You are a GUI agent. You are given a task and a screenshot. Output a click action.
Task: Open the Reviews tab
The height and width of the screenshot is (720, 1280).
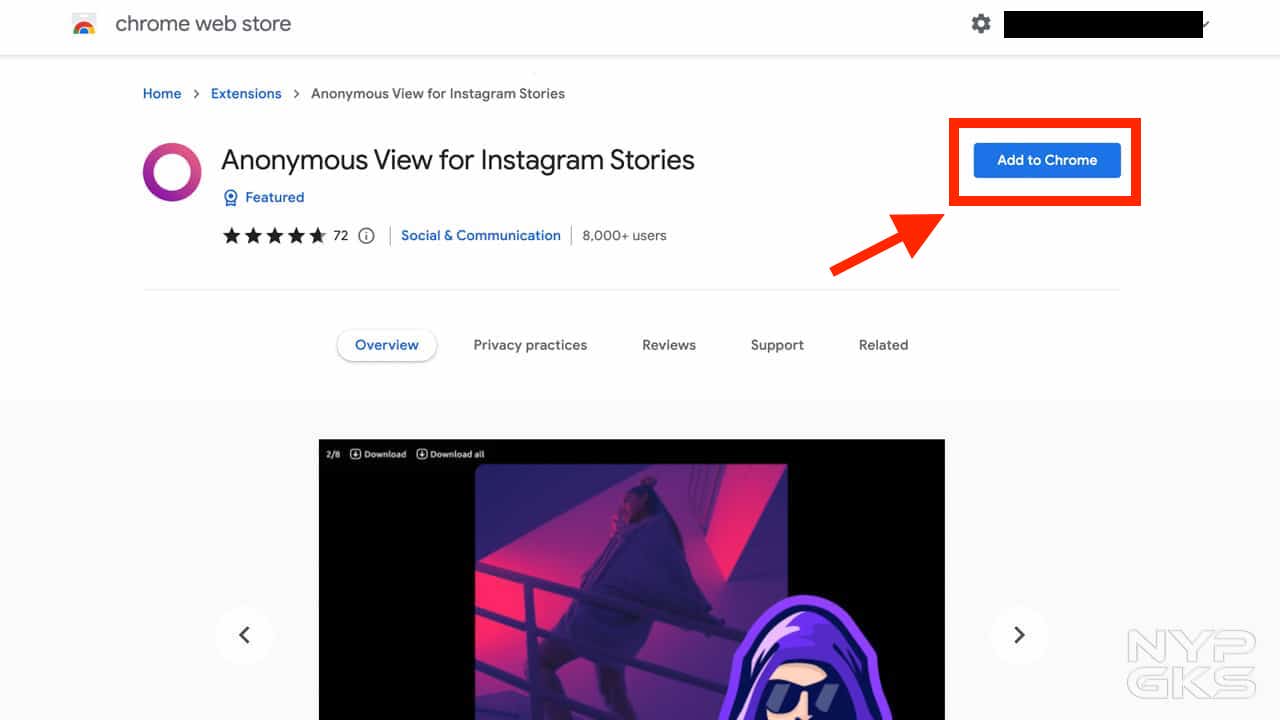(669, 345)
